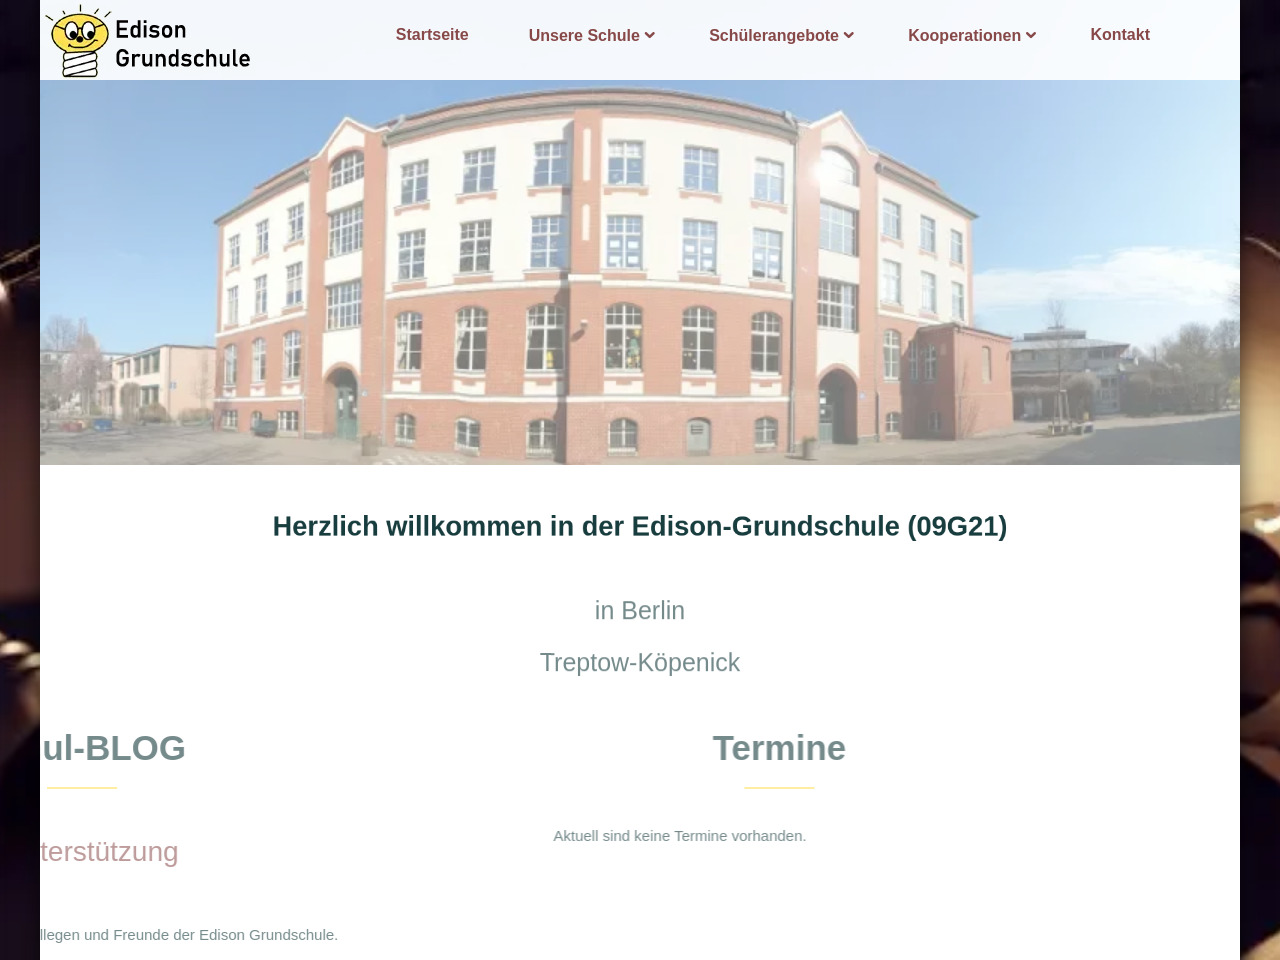The width and height of the screenshot is (1280, 960).
Task: Click the 'in Berlin' subtitle text
Action: pos(640,610)
